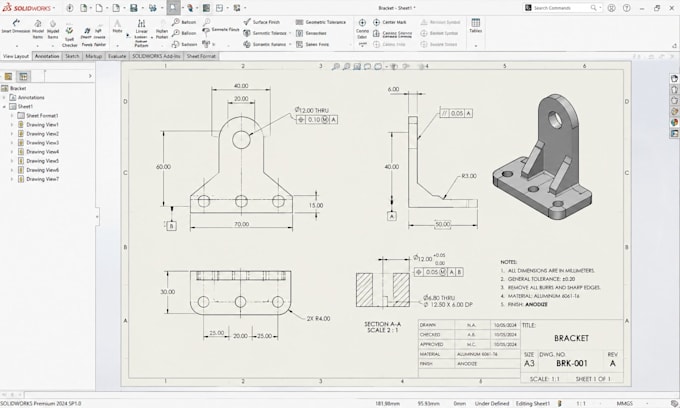
Task: Collapse the ribbon using the corner arrow
Action: click(x=674, y=46)
